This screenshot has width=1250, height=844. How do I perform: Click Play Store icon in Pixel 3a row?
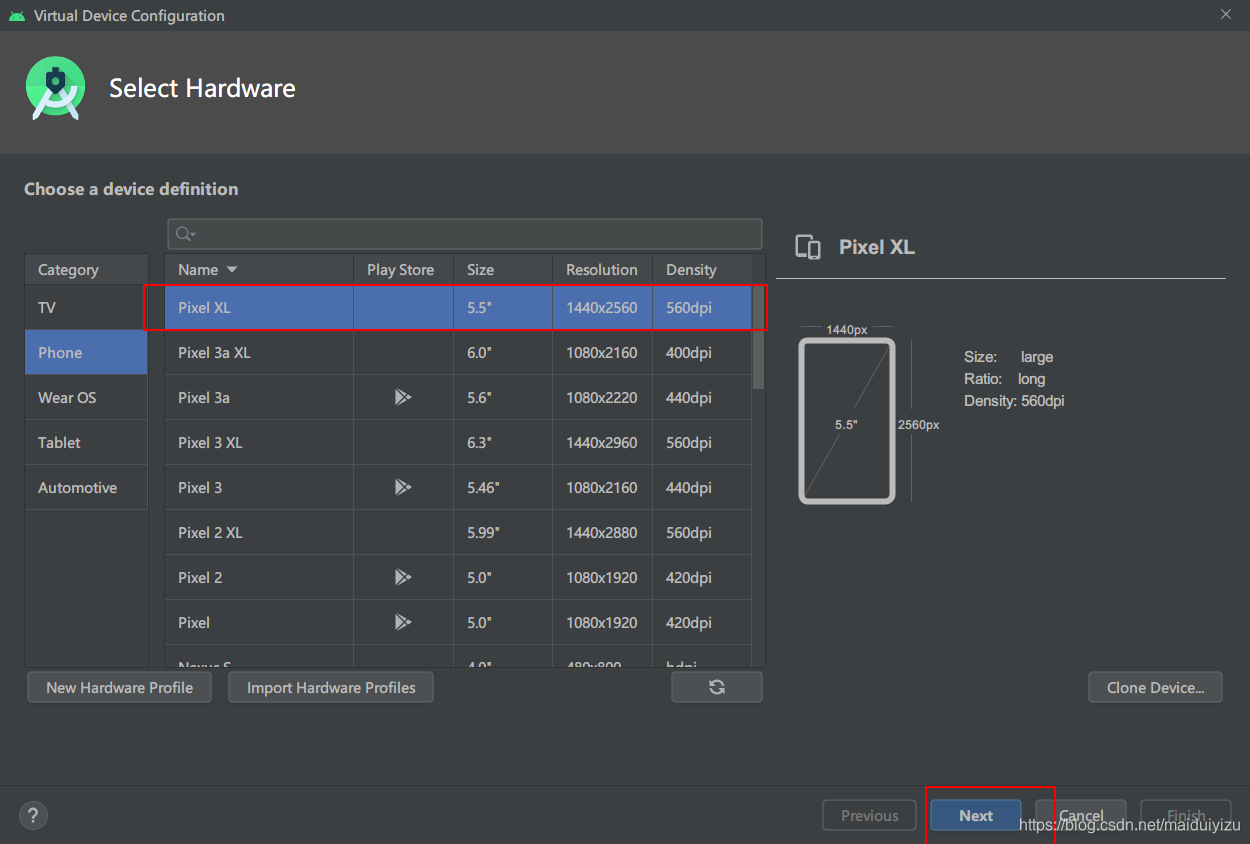coord(402,397)
